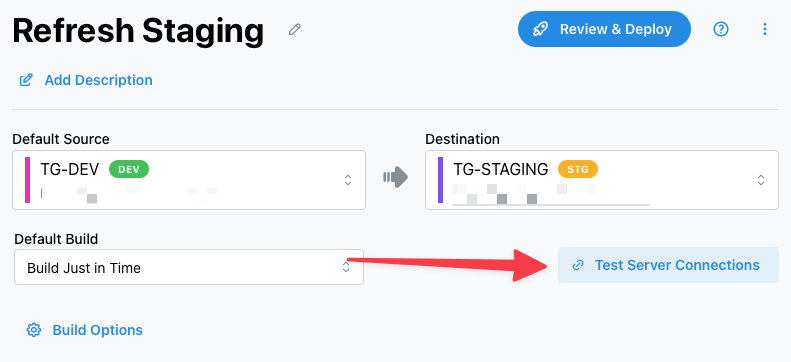The width and height of the screenshot is (791, 362).
Task: Open the three-dot more options menu
Action: (765, 29)
